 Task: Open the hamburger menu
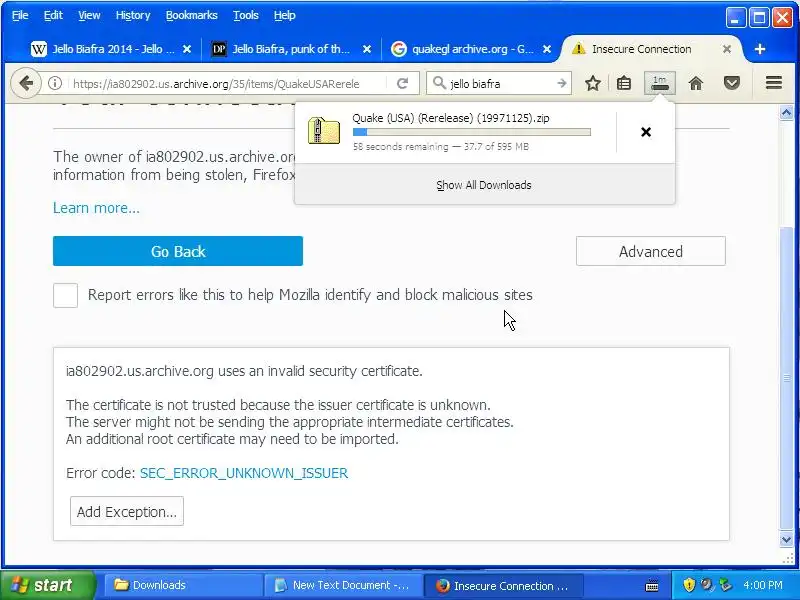click(x=773, y=83)
